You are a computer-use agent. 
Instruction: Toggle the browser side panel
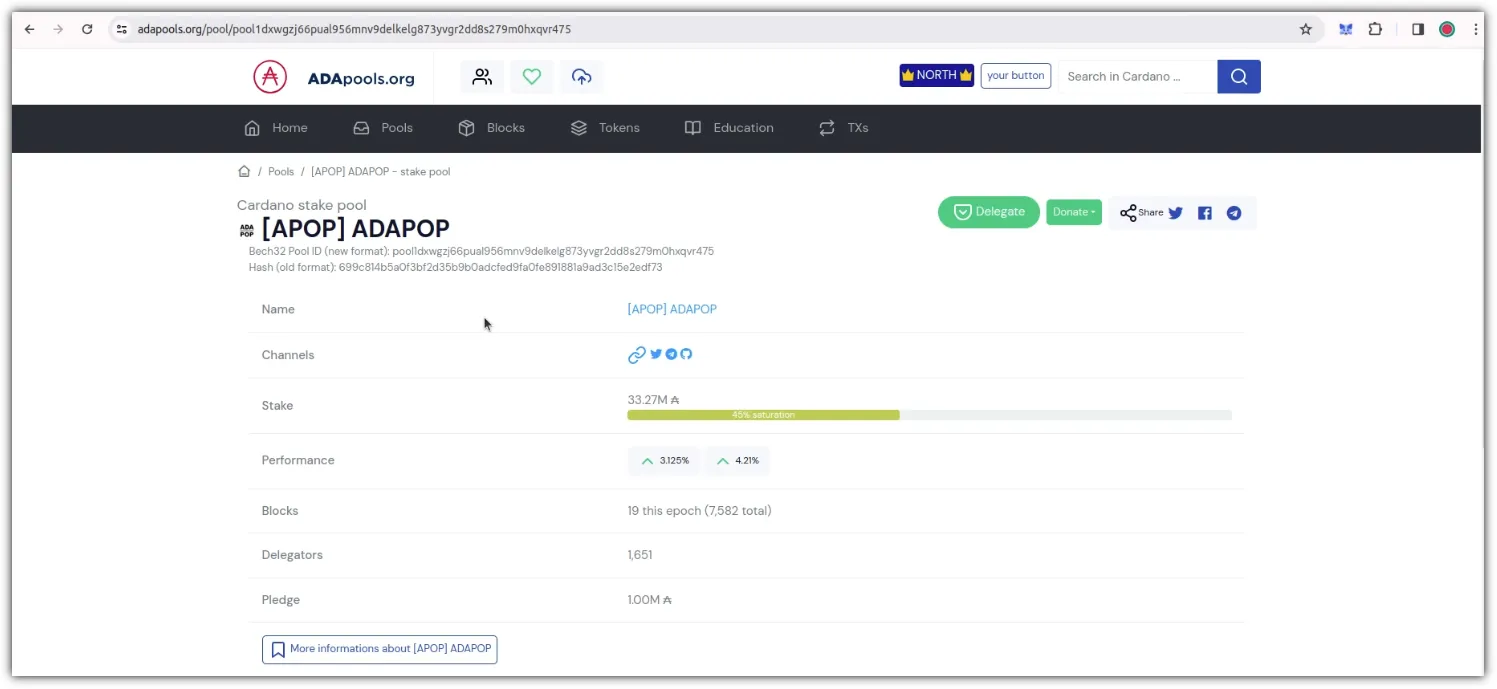(1418, 29)
